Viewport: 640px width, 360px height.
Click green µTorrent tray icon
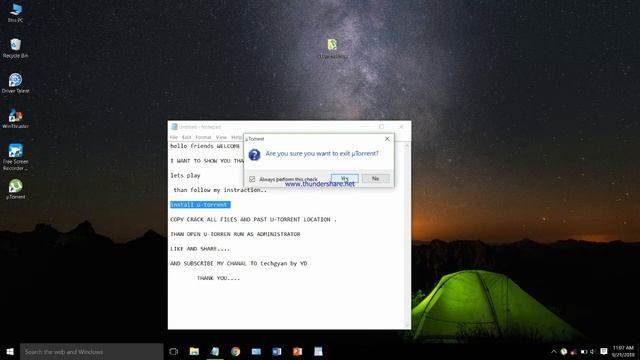pos(564,351)
